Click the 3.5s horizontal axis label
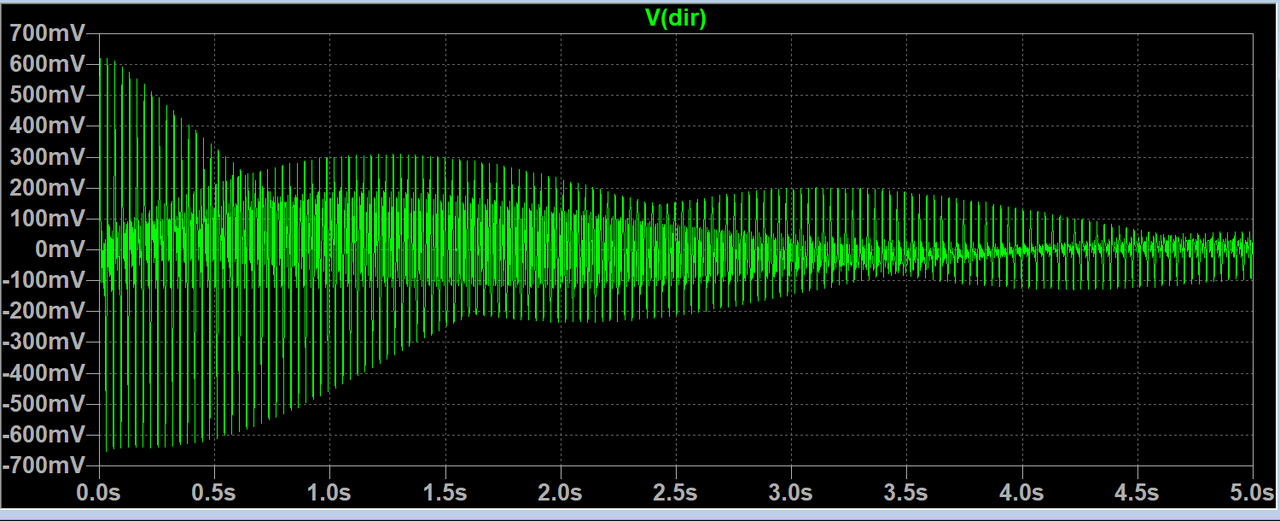This screenshot has width=1280, height=521. point(906,493)
